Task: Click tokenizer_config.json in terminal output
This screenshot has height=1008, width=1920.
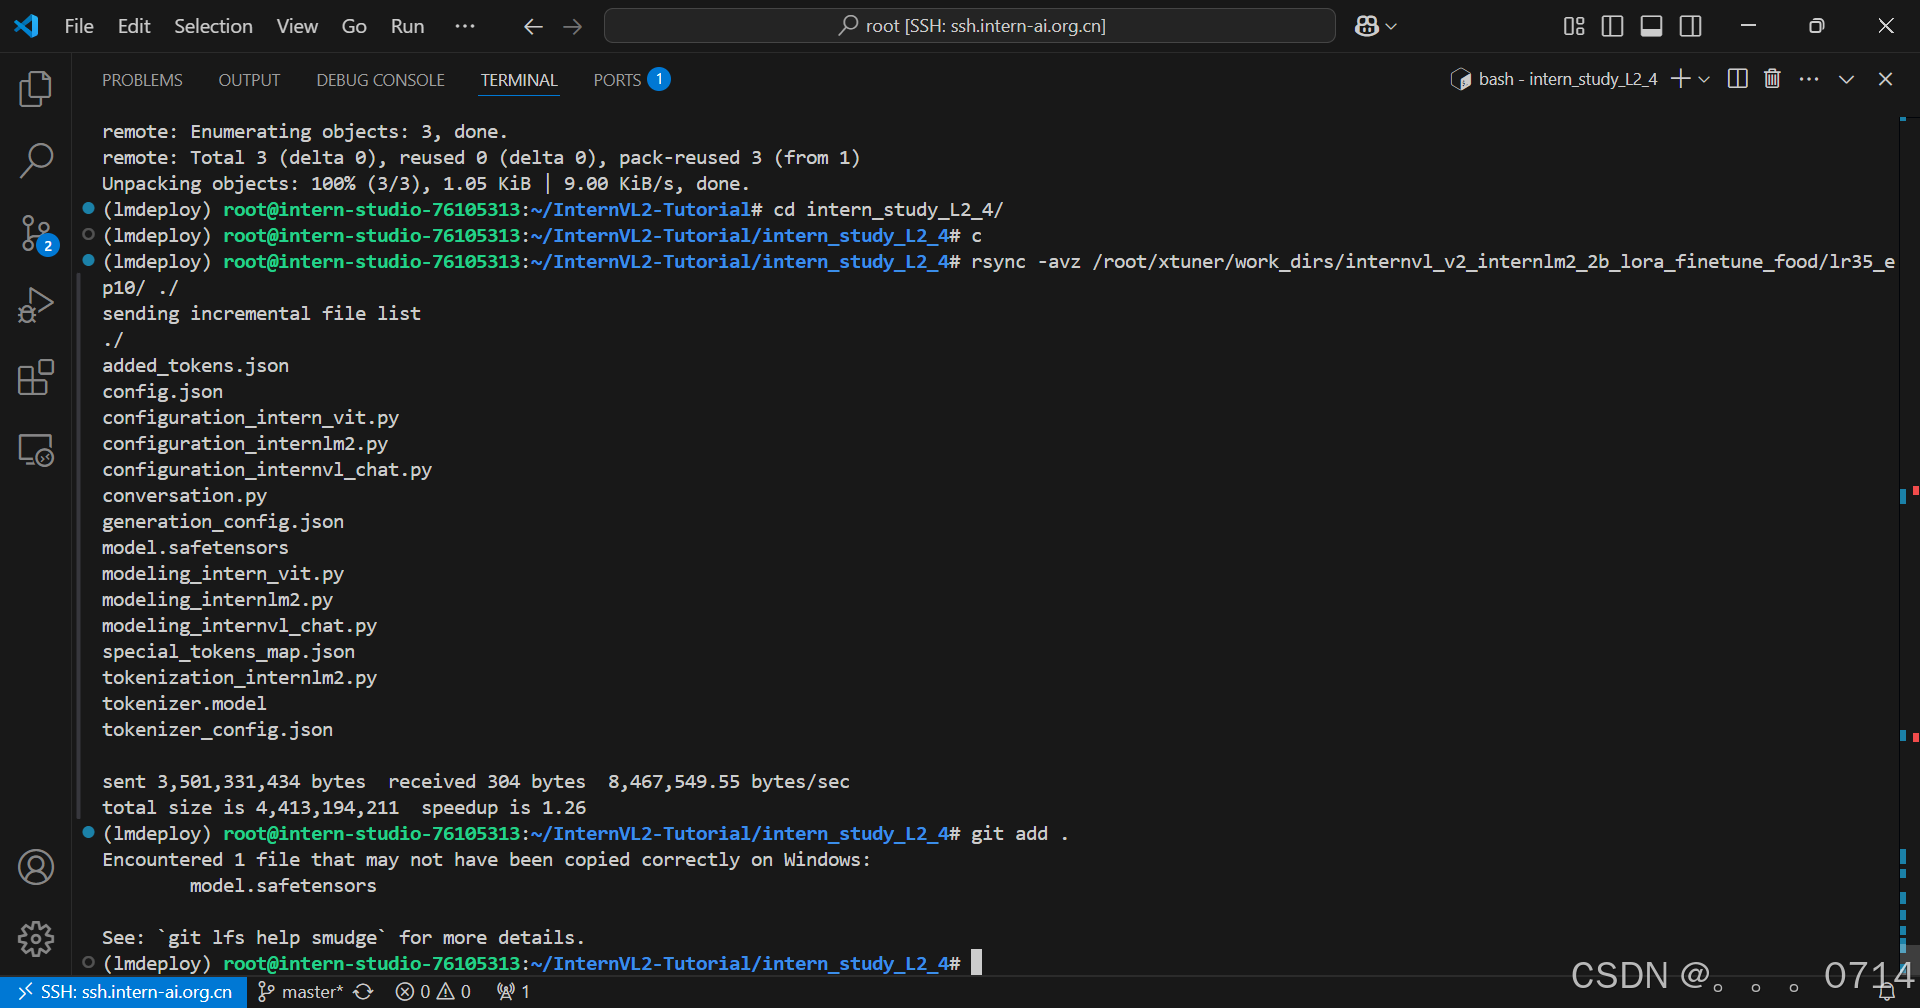Action: click(217, 730)
